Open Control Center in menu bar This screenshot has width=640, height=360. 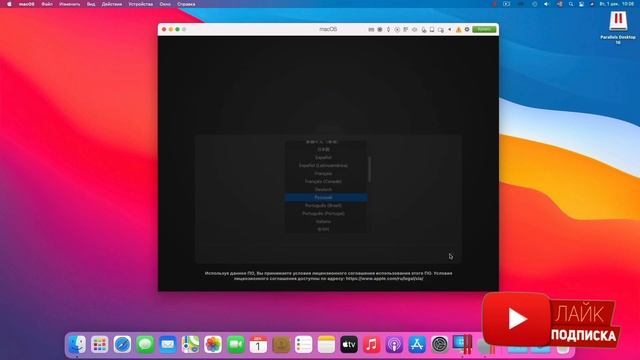pos(581,4)
